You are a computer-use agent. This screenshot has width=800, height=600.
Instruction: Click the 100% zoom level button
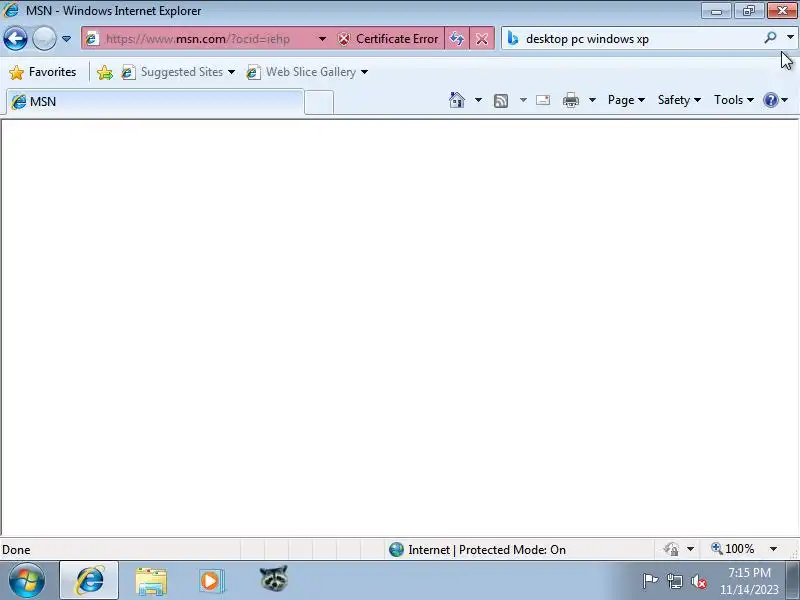tap(733, 549)
